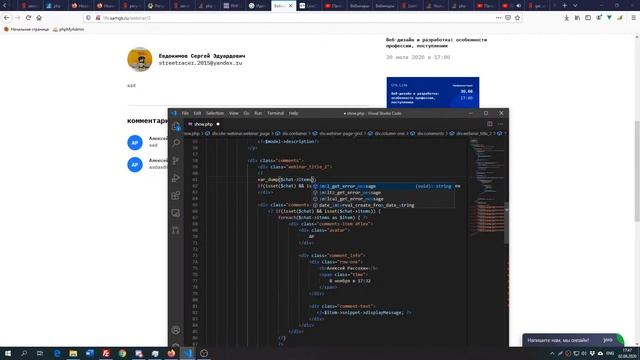The image size is (640, 360).
Task: Open FileZilla from the taskbar
Action: [106, 353]
